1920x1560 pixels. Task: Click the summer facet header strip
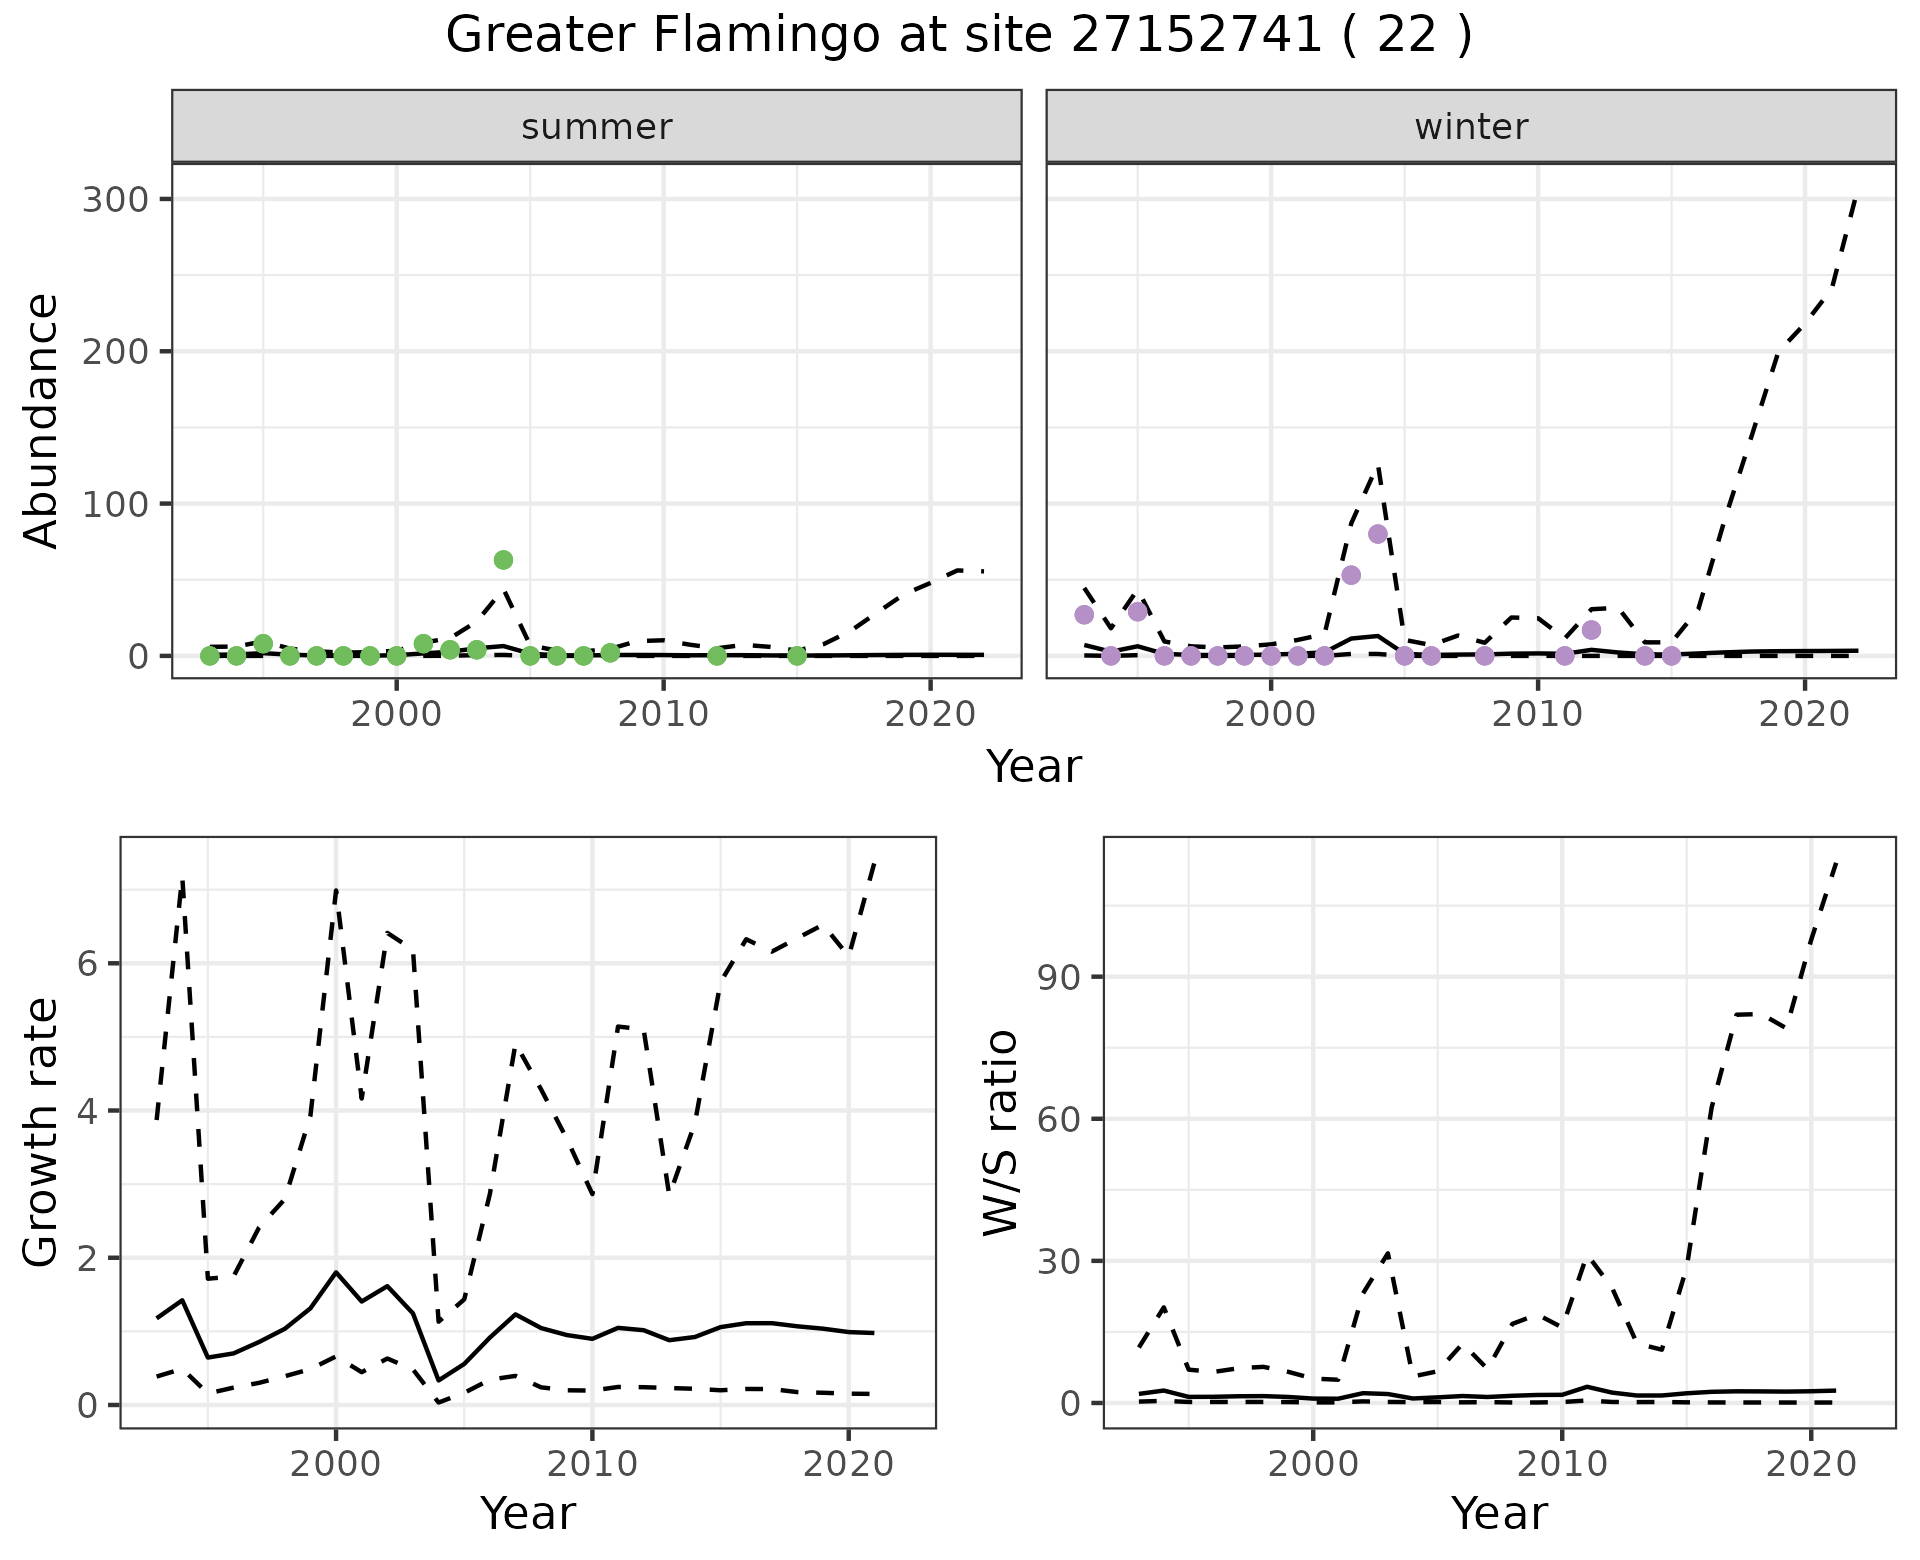[597, 127]
